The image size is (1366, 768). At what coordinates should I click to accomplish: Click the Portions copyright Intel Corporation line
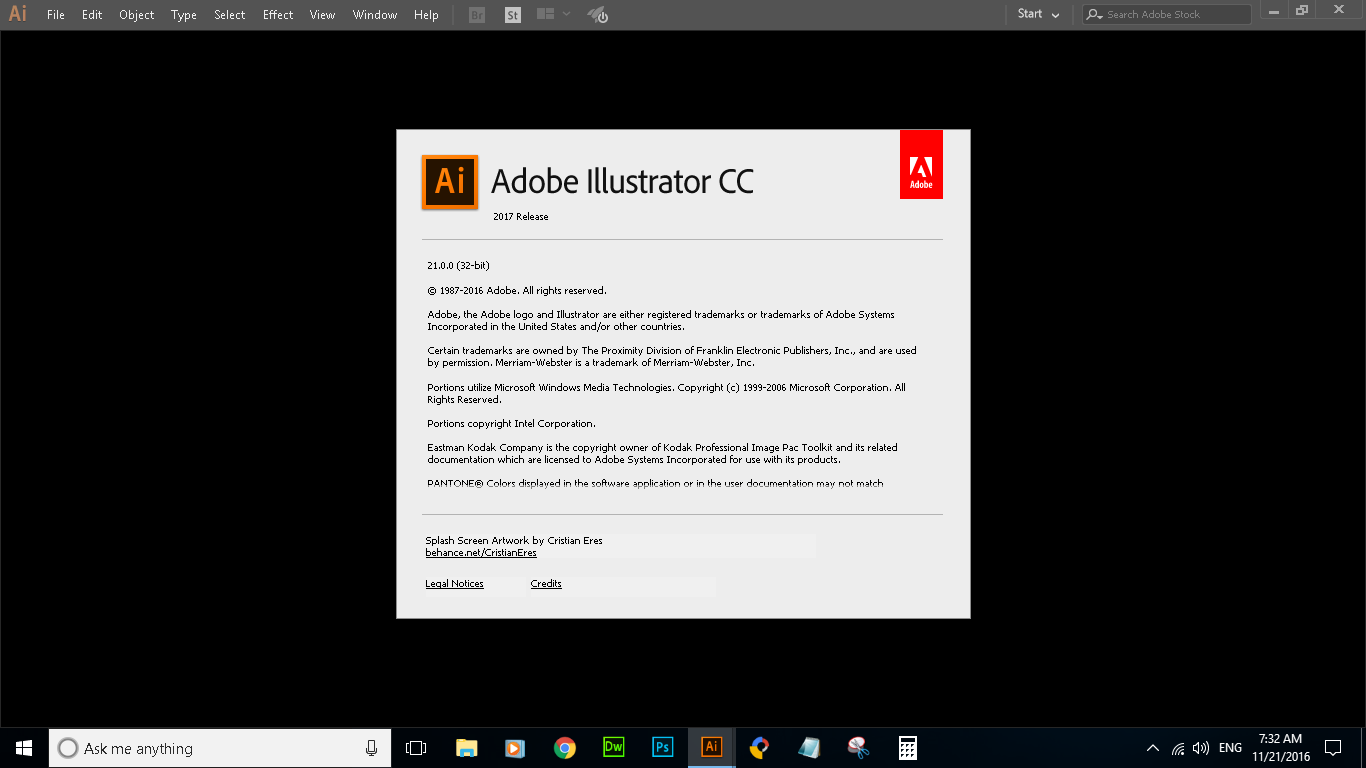511,424
